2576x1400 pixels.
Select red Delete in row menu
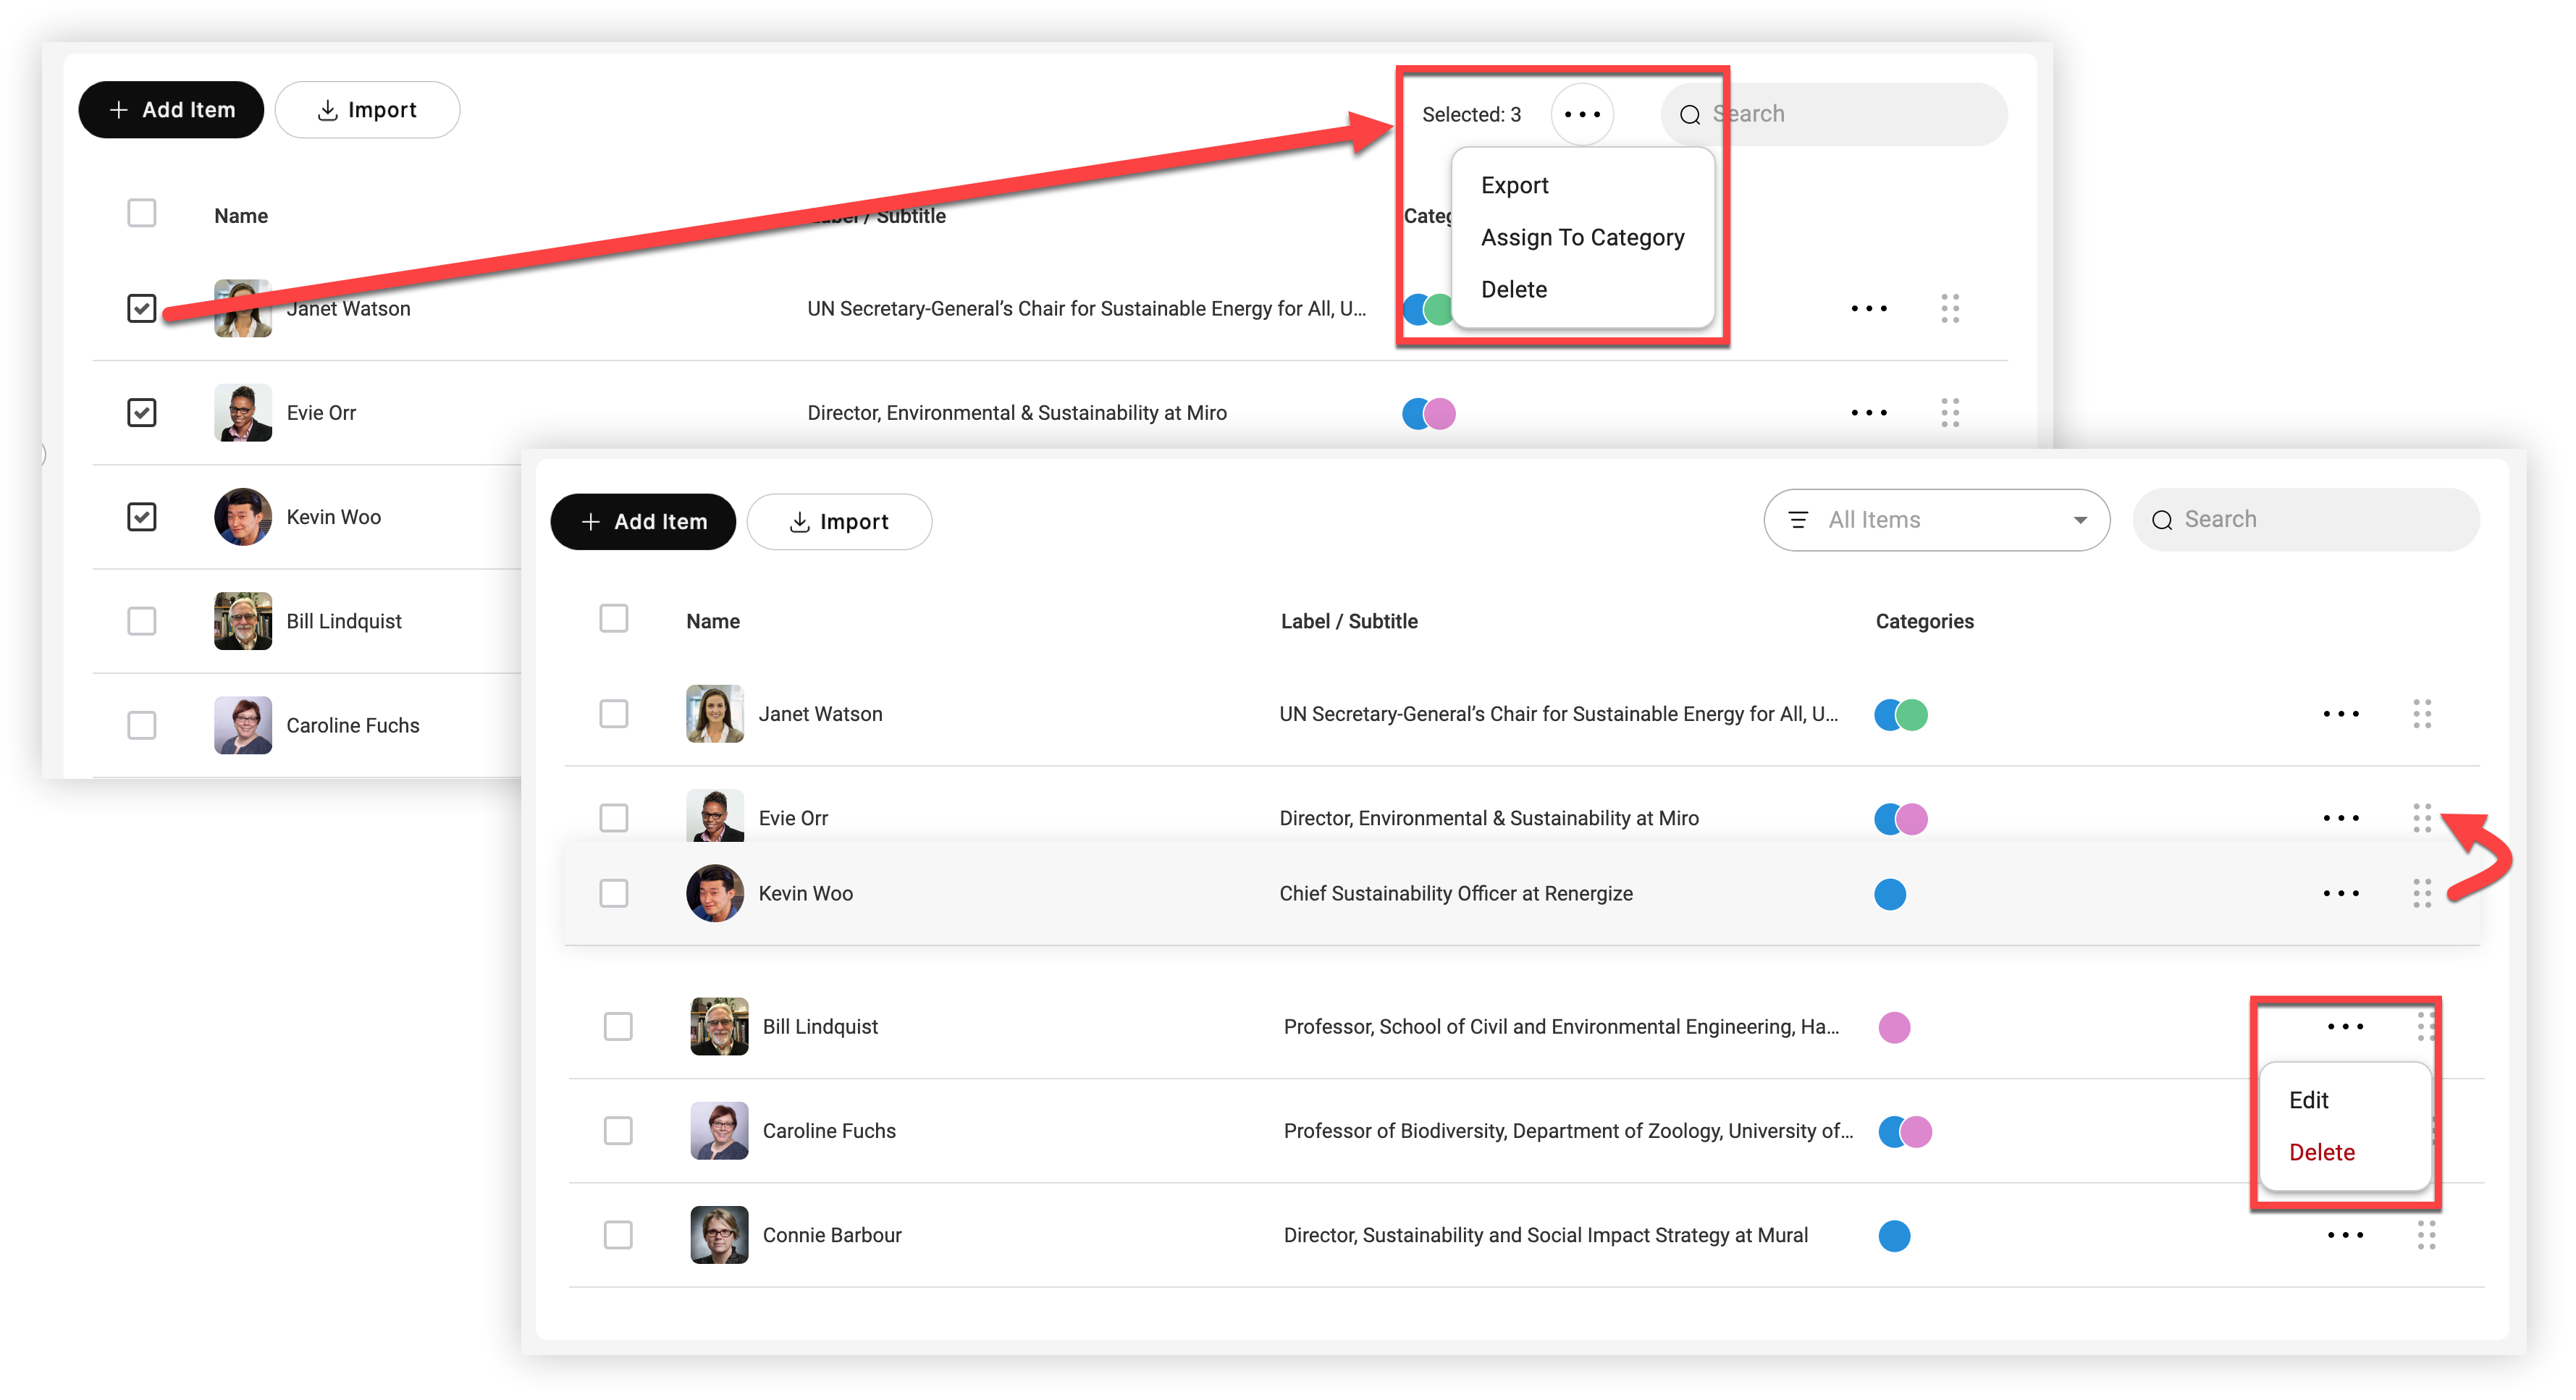click(x=2321, y=1152)
